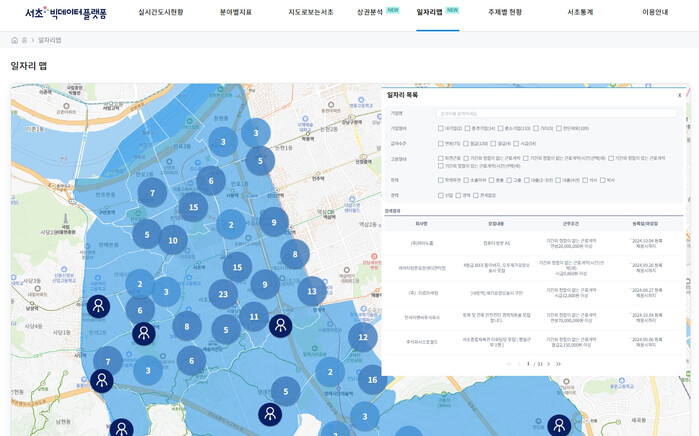Go to the first page of job results
Screen dimensions: 699x436
coord(508,364)
